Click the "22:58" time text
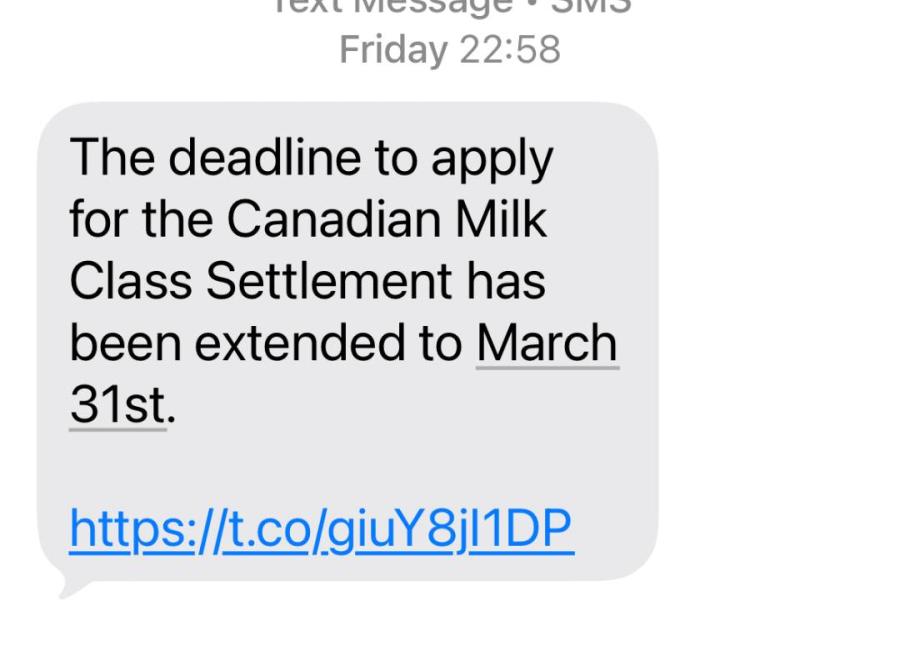 510,49
